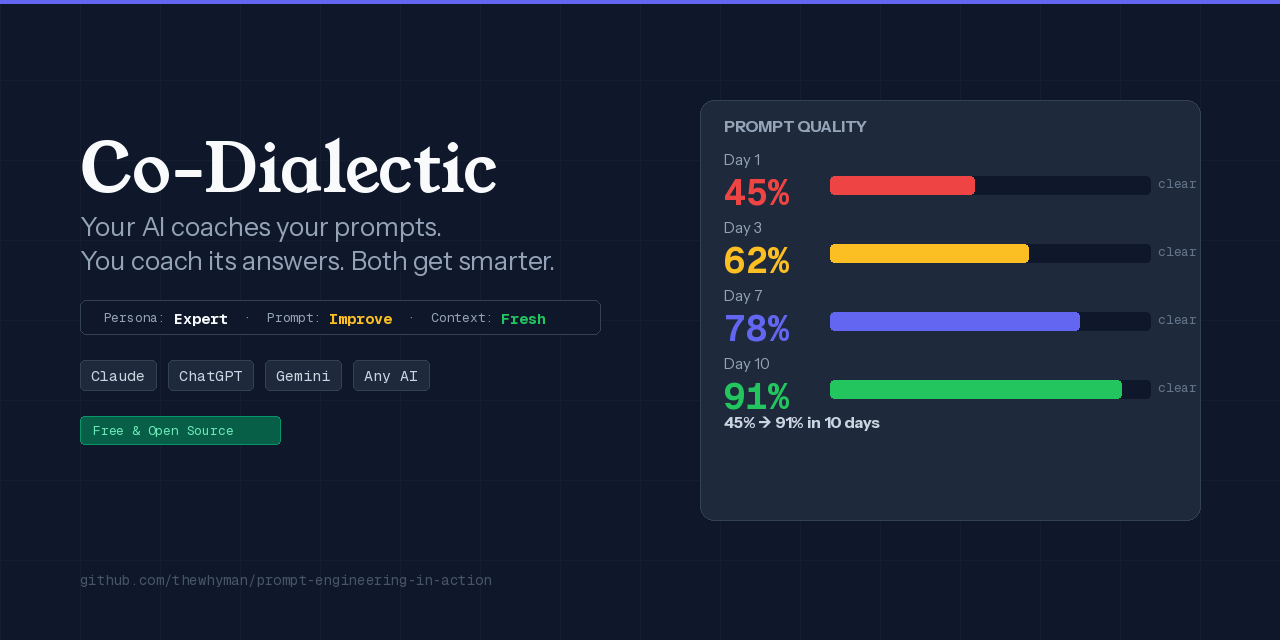Choose the Gemini chip
This screenshot has height=640, width=1280.
click(x=303, y=376)
